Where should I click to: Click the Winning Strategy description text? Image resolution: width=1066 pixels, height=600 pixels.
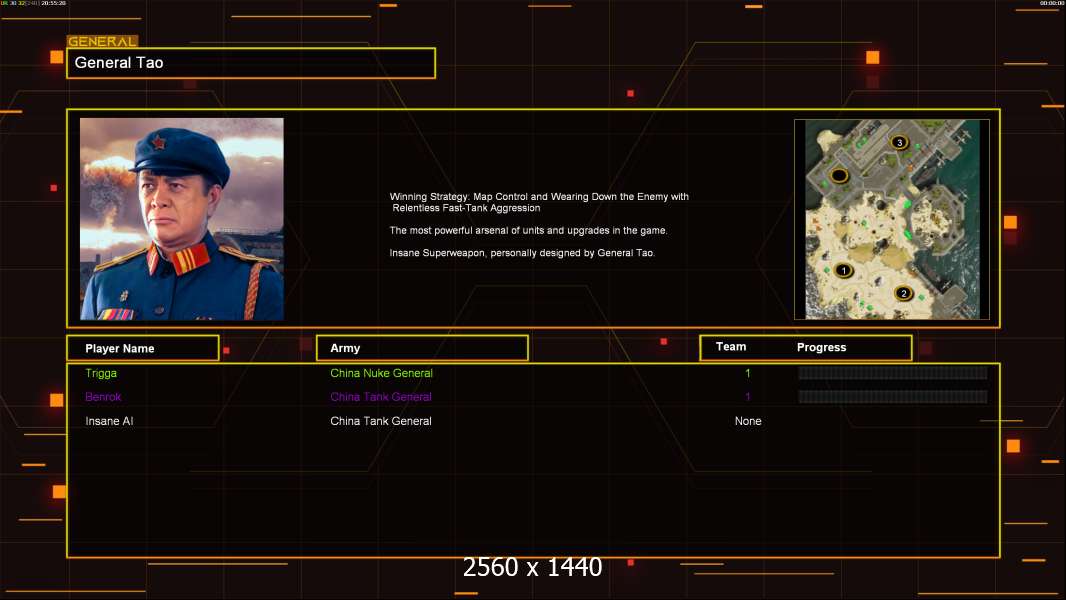539,202
